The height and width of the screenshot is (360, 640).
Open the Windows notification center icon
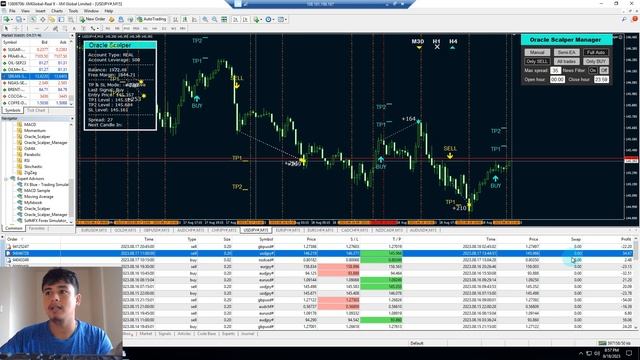click(x=629, y=353)
